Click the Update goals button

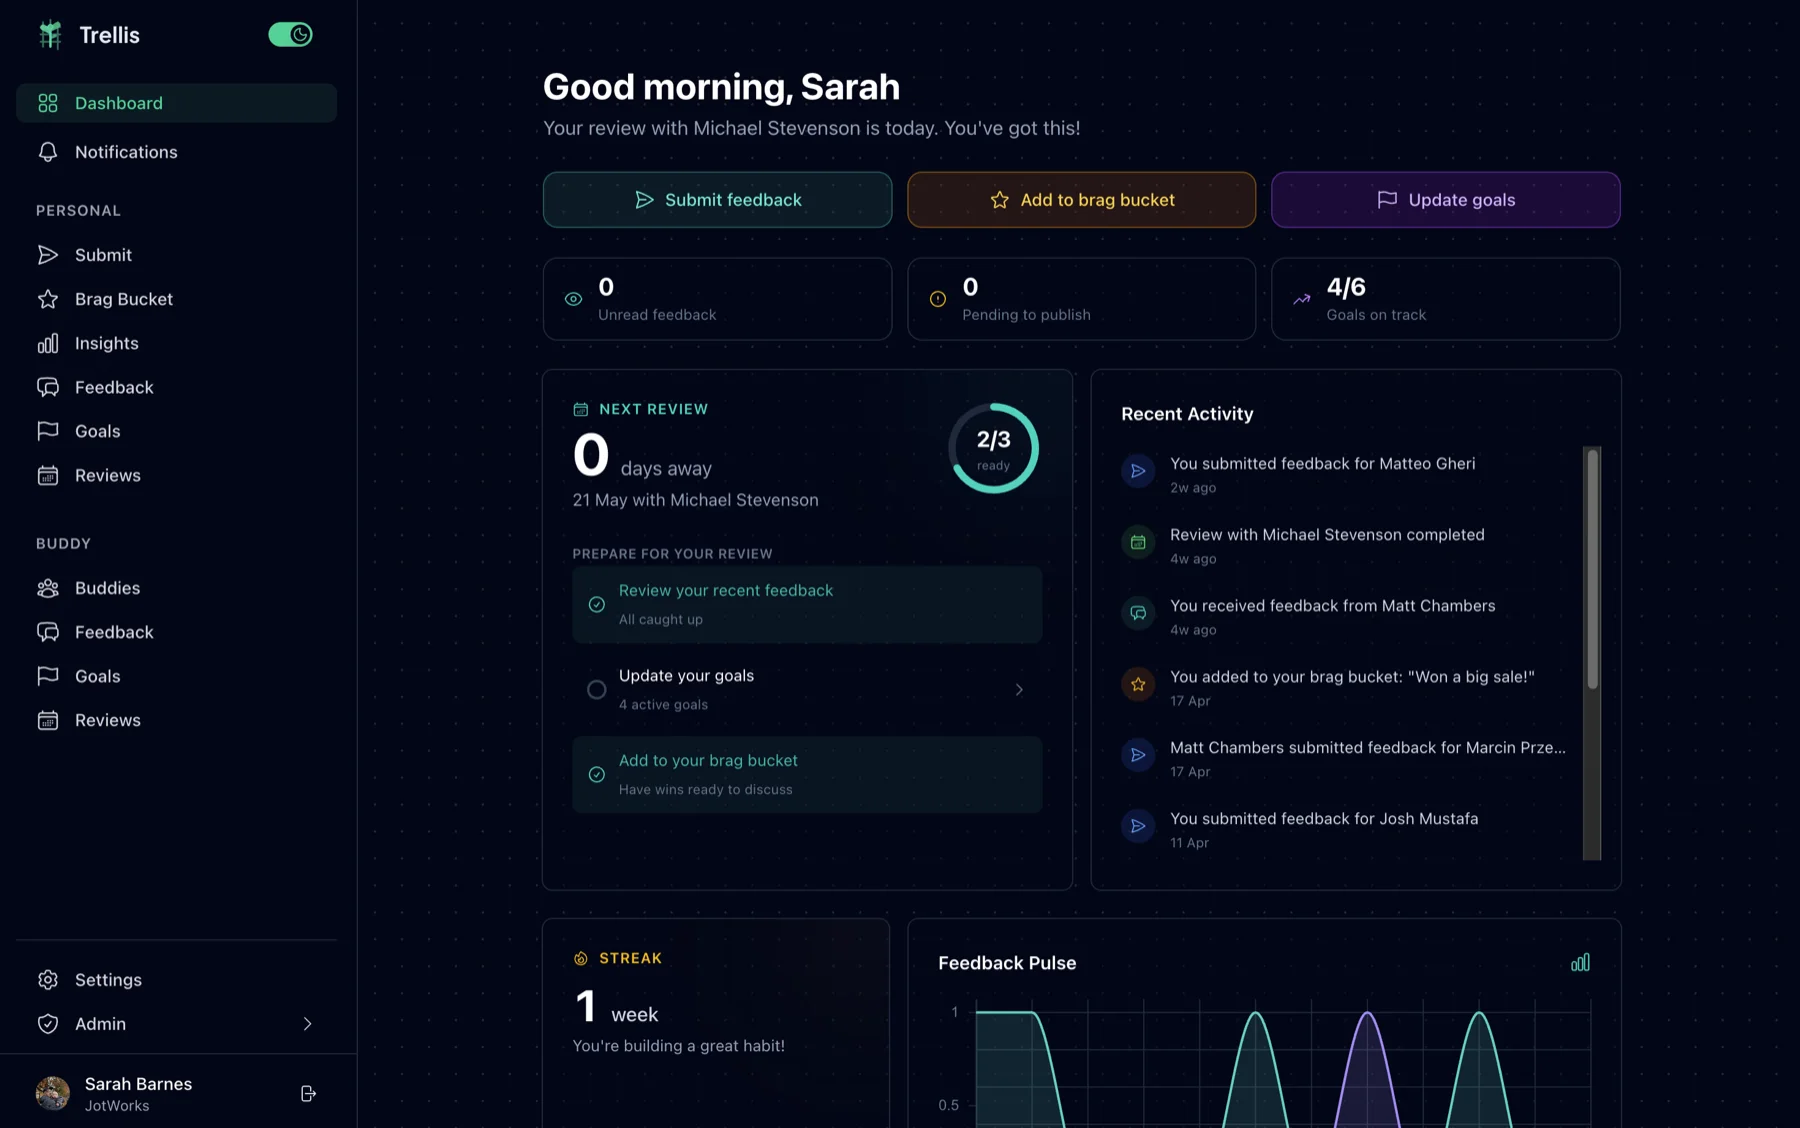[x=1445, y=200]
